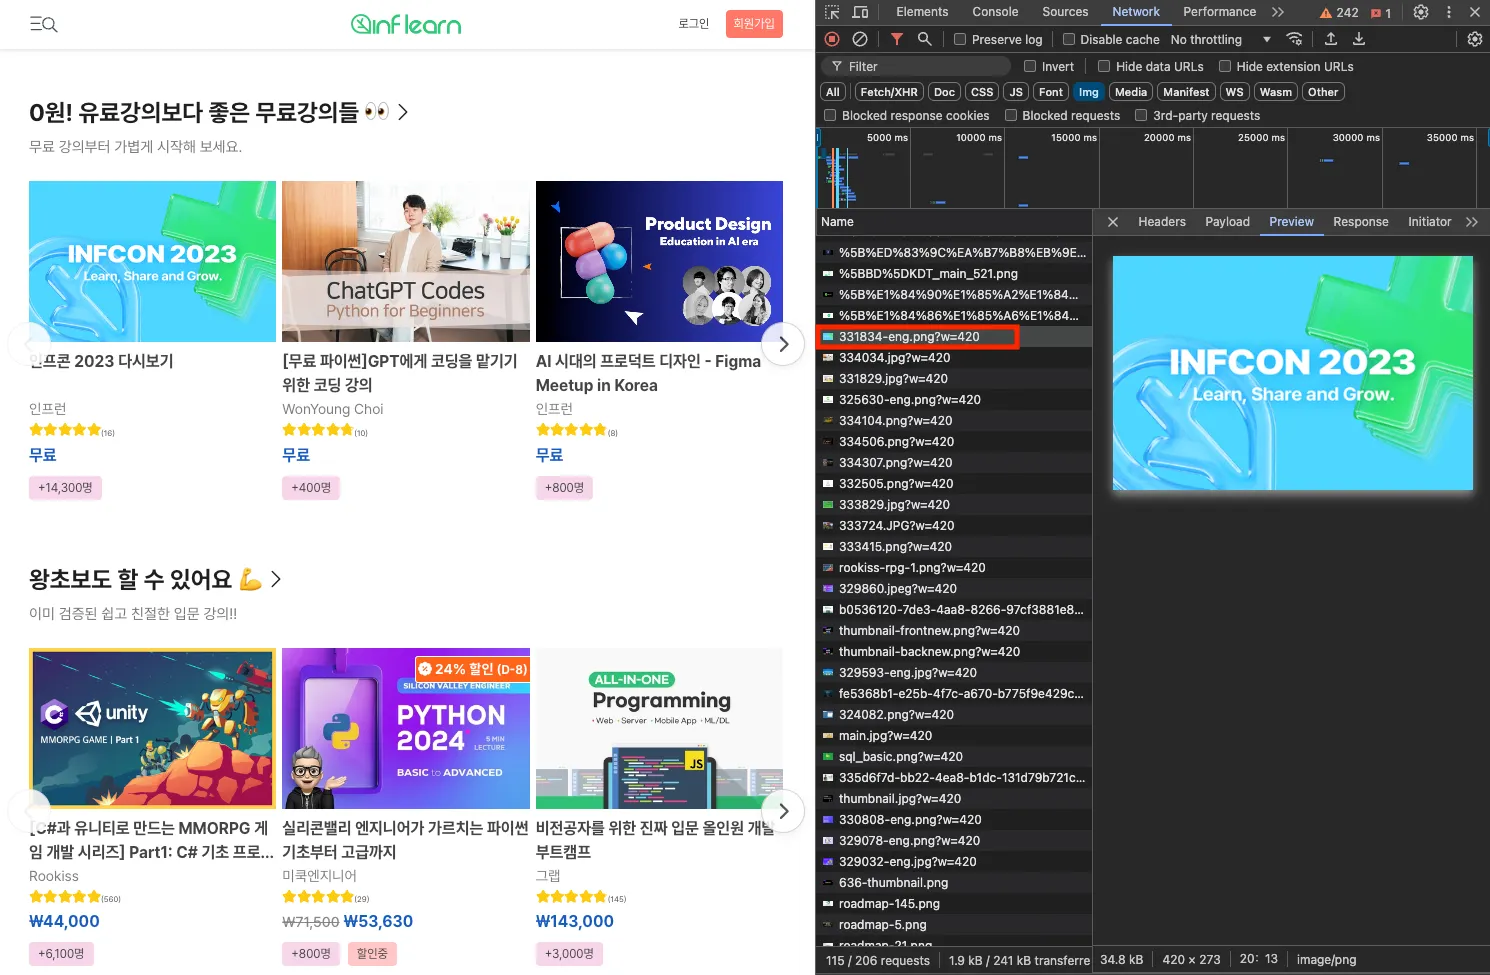Activate the DevTools inspect element picker
The width and height of the screenshot is (1490, 975).
click(x=832, y=12)
